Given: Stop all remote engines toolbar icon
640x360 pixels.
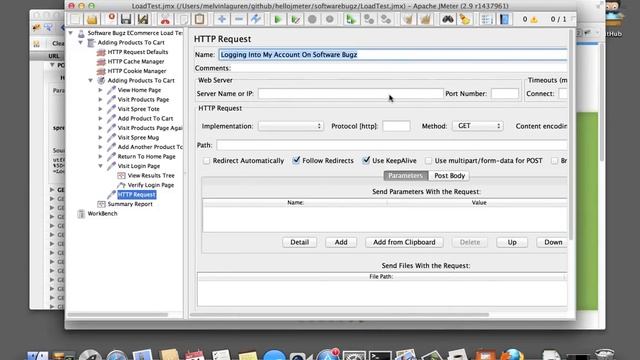Looking at the screenshot, I should point(369,19).
